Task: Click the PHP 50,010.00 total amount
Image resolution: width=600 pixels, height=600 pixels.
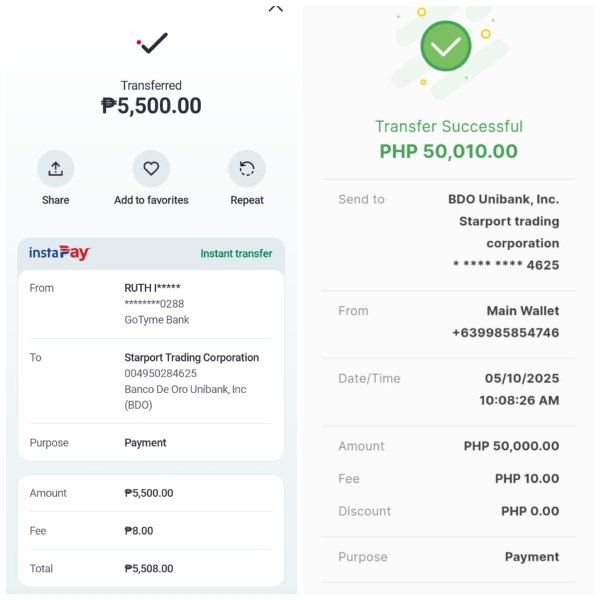Action: pos(448,152)
